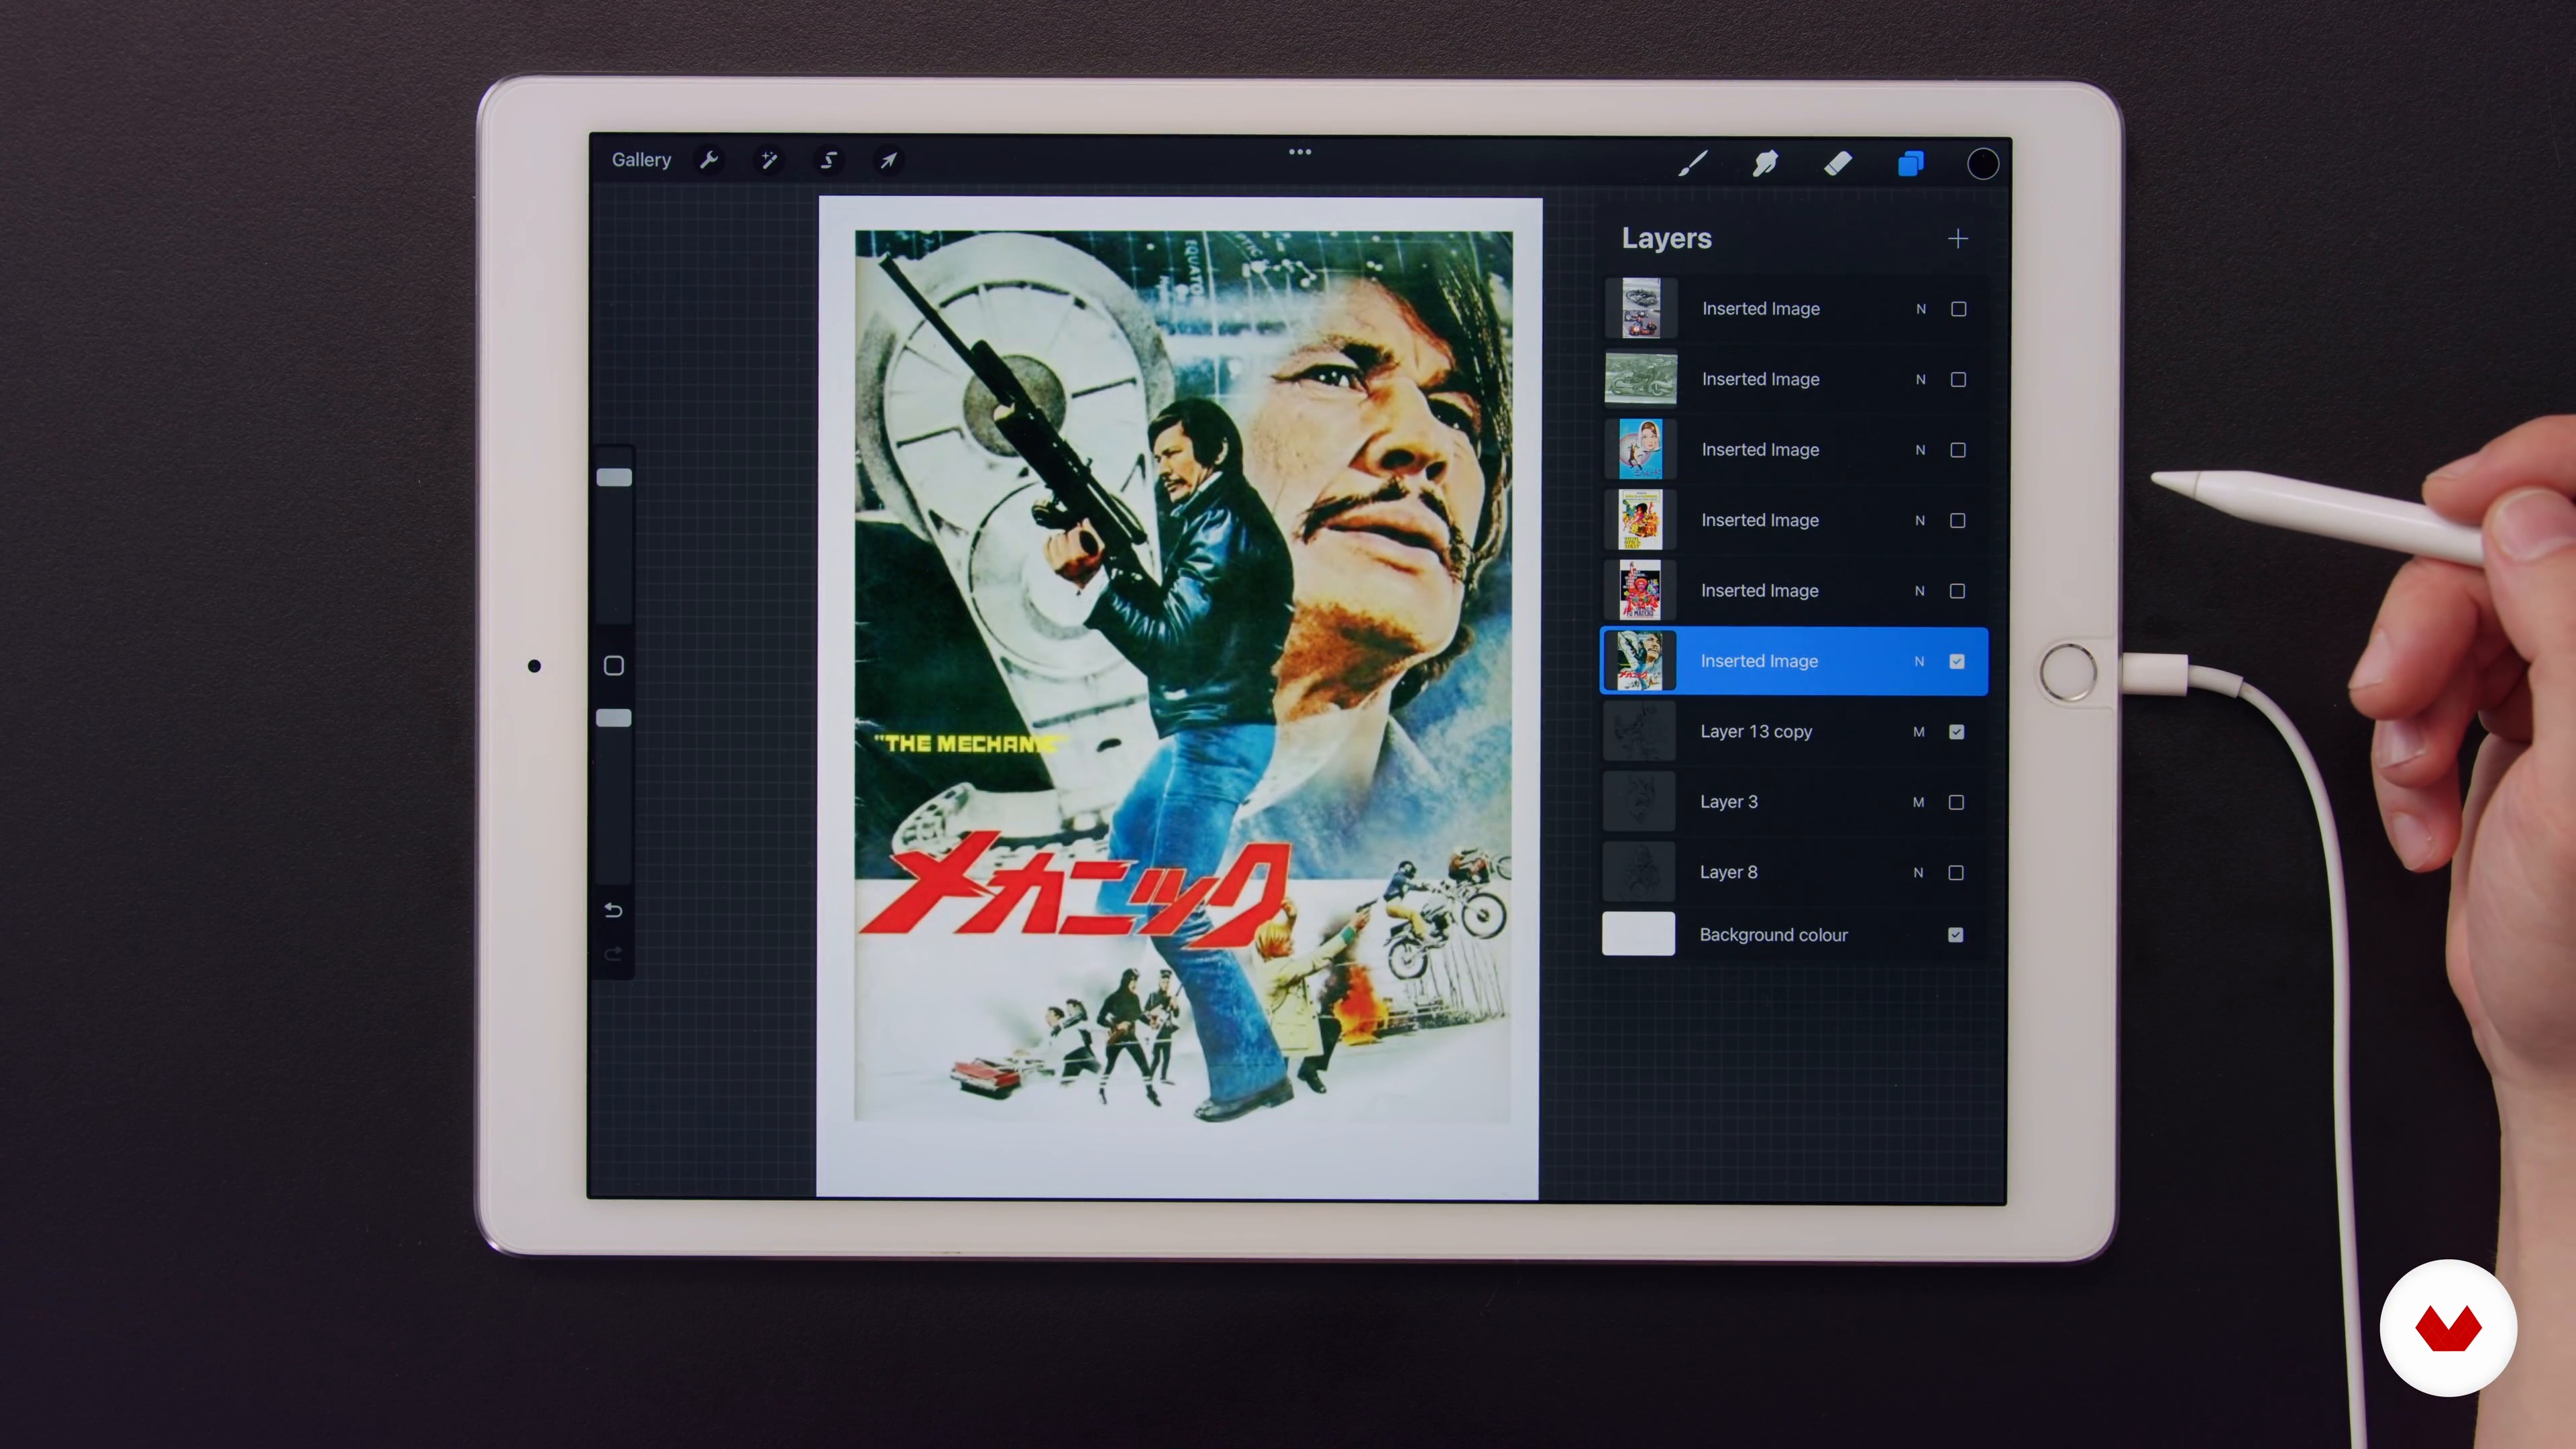
Task: Show the red poster Inserted Image layer
Action: coord(1957,591)
